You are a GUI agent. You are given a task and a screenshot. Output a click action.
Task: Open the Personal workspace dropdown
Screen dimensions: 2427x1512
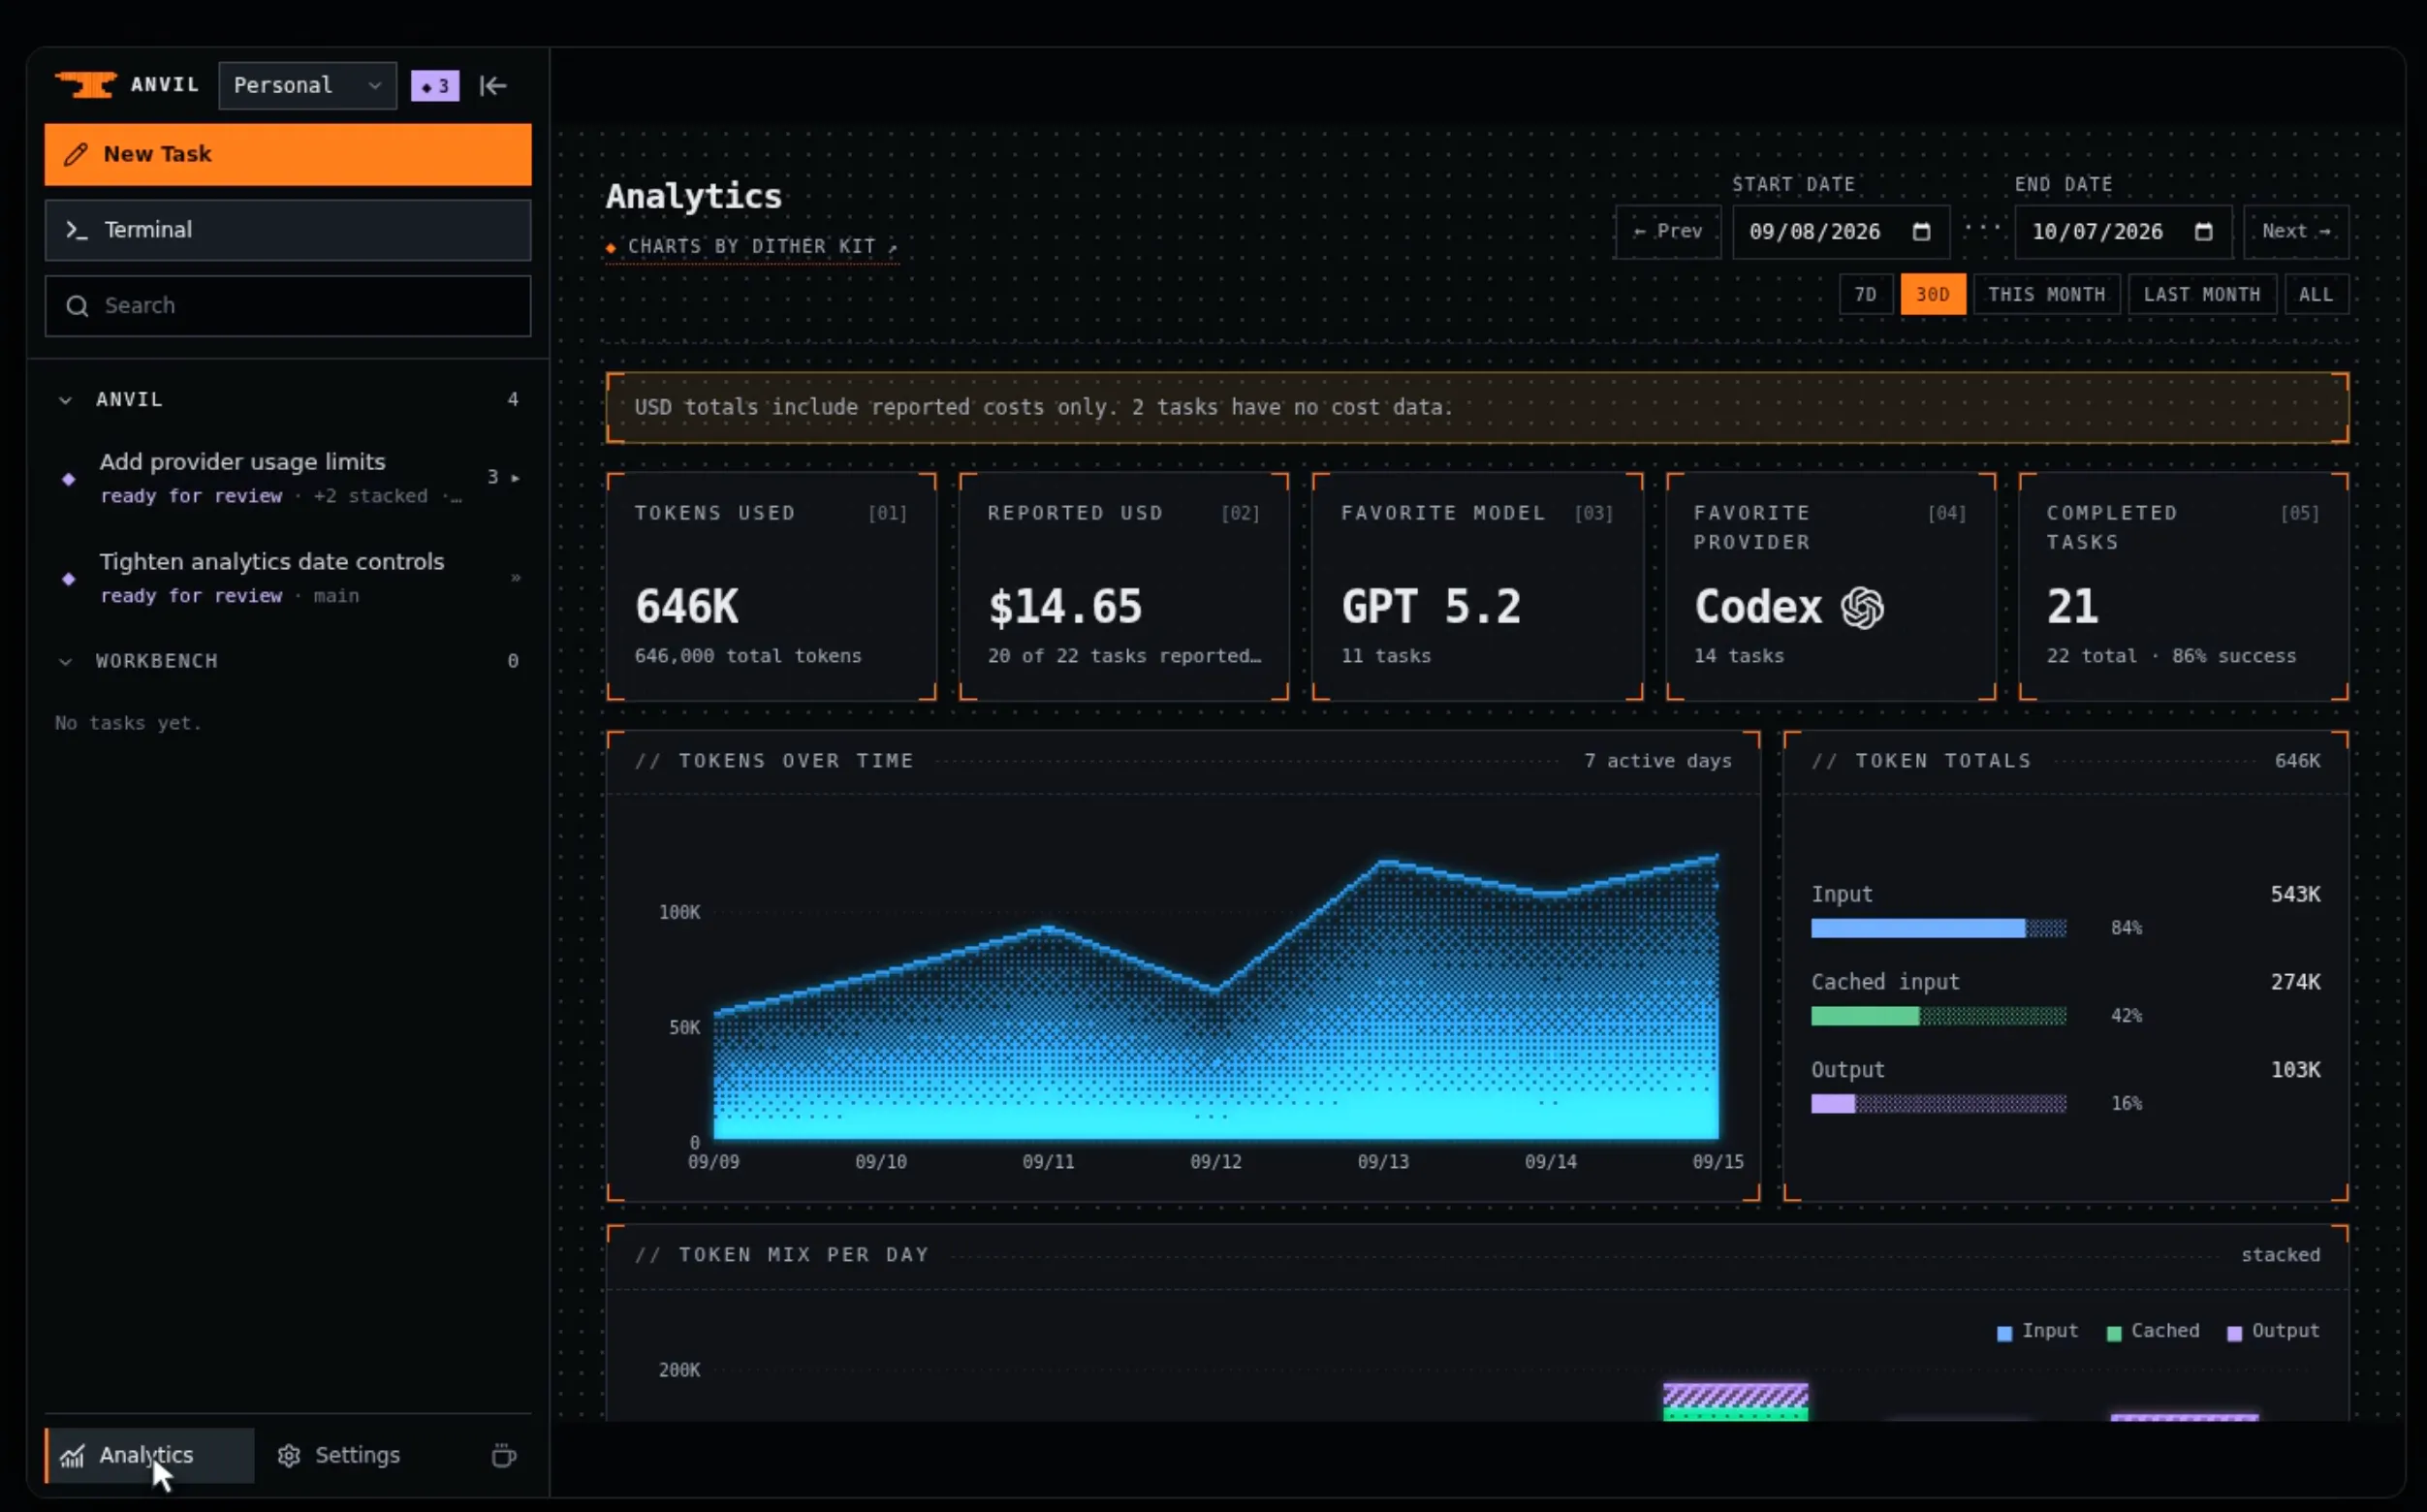[307, 86]
